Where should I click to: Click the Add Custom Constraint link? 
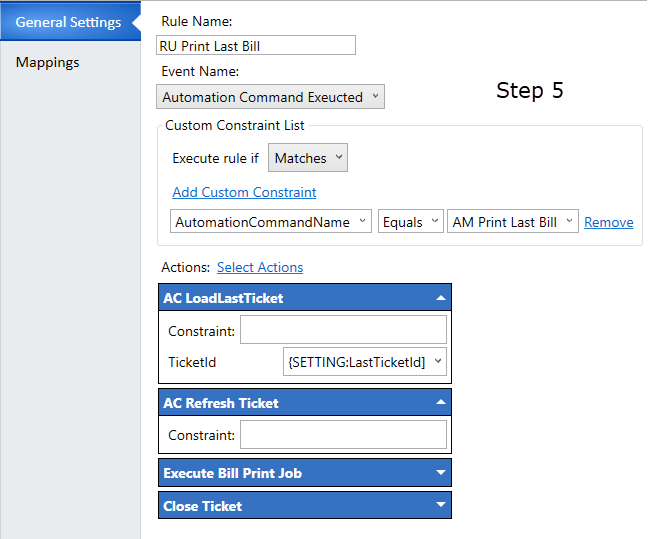pos(244,192)
